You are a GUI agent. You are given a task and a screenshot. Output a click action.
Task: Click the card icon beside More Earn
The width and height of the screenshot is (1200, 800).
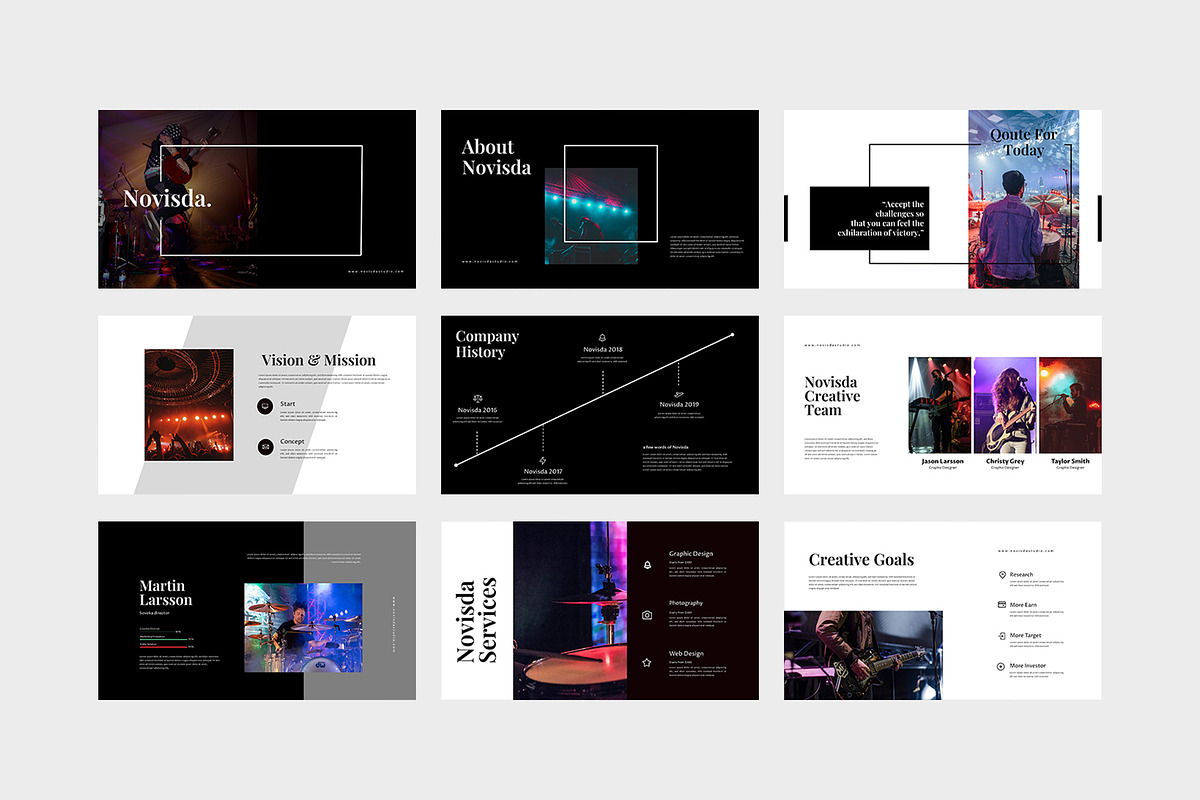(1001, 605)
